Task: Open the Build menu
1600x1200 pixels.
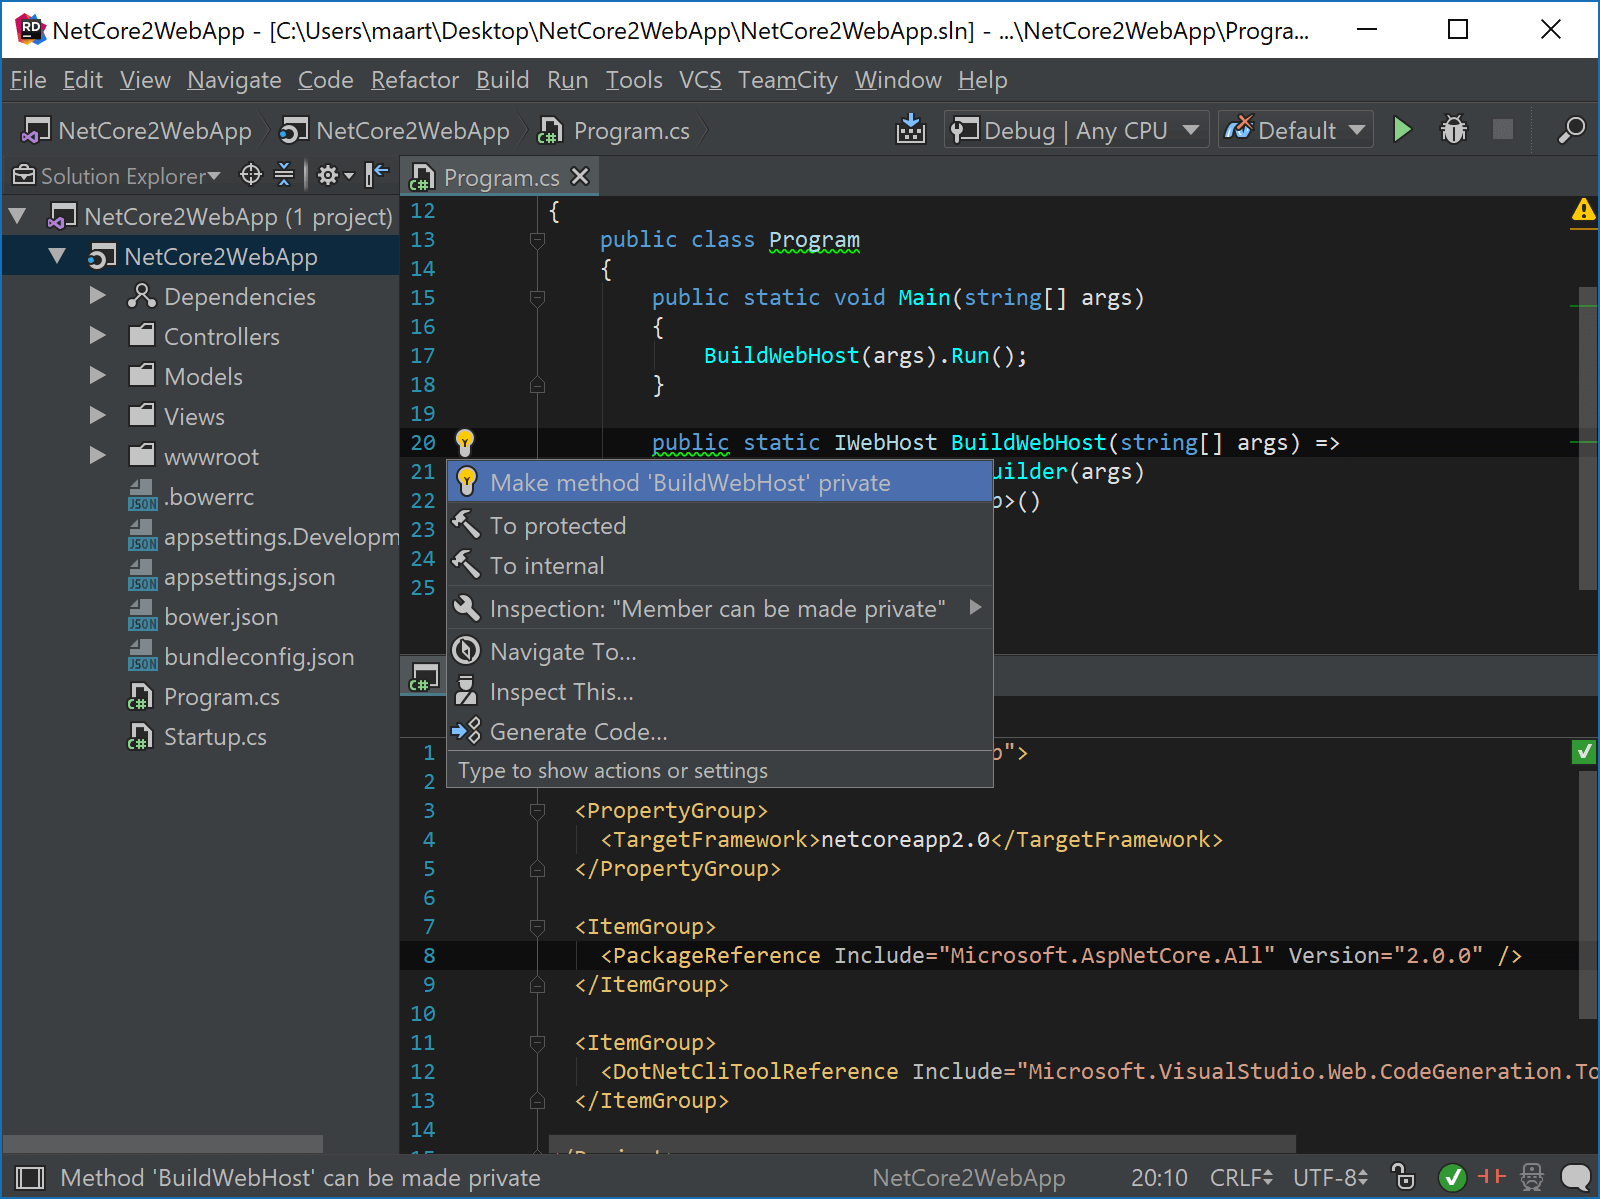Action: [502, 80]
